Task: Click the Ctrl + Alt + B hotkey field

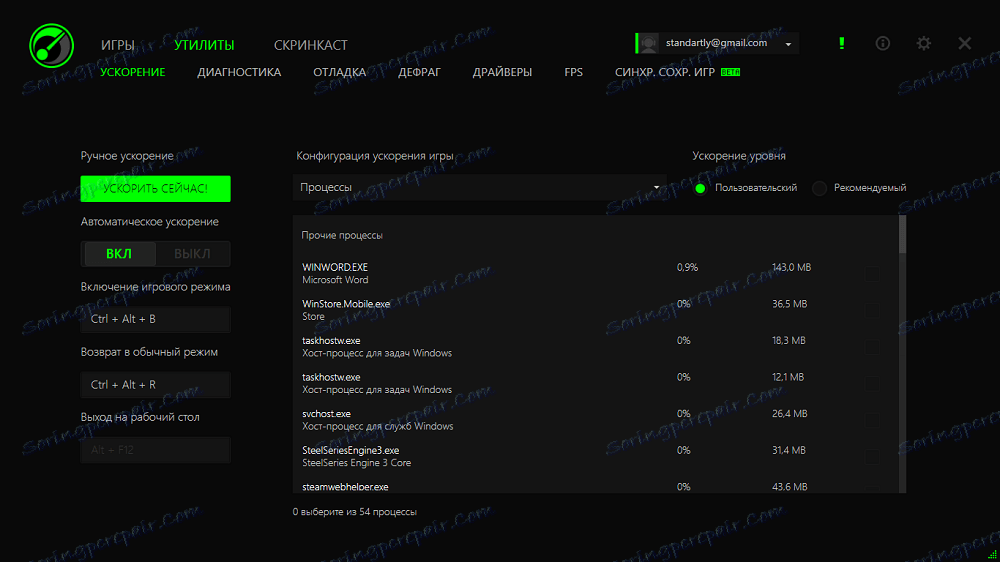Action: click(x=156, y=319)
